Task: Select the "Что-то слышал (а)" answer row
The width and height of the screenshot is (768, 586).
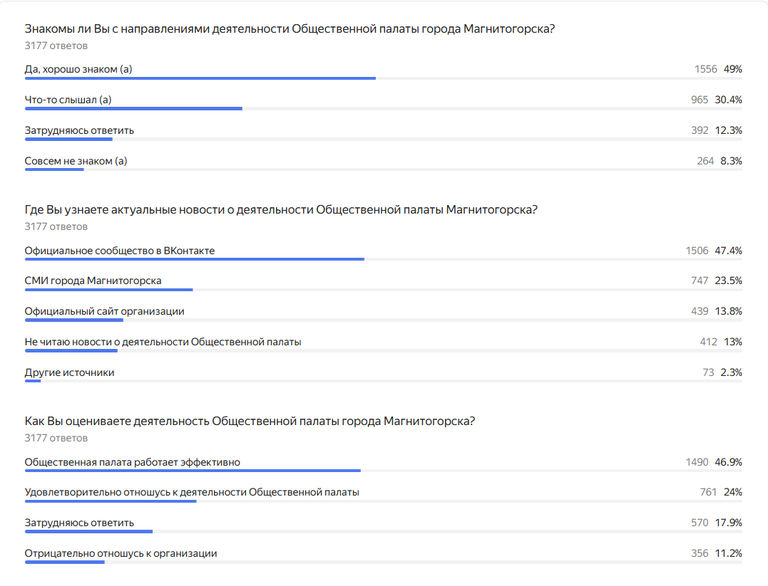Action: (x=68, y=100)
